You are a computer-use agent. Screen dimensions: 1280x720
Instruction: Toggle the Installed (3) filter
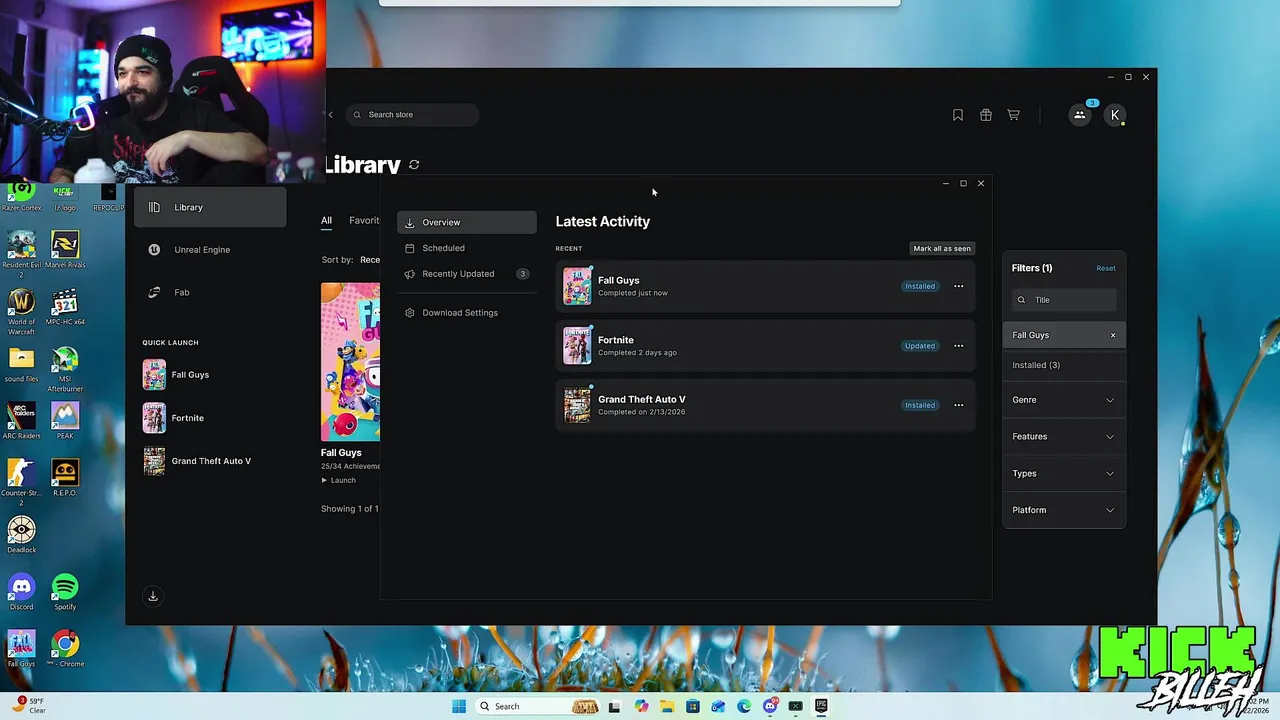coord(1064,365)
